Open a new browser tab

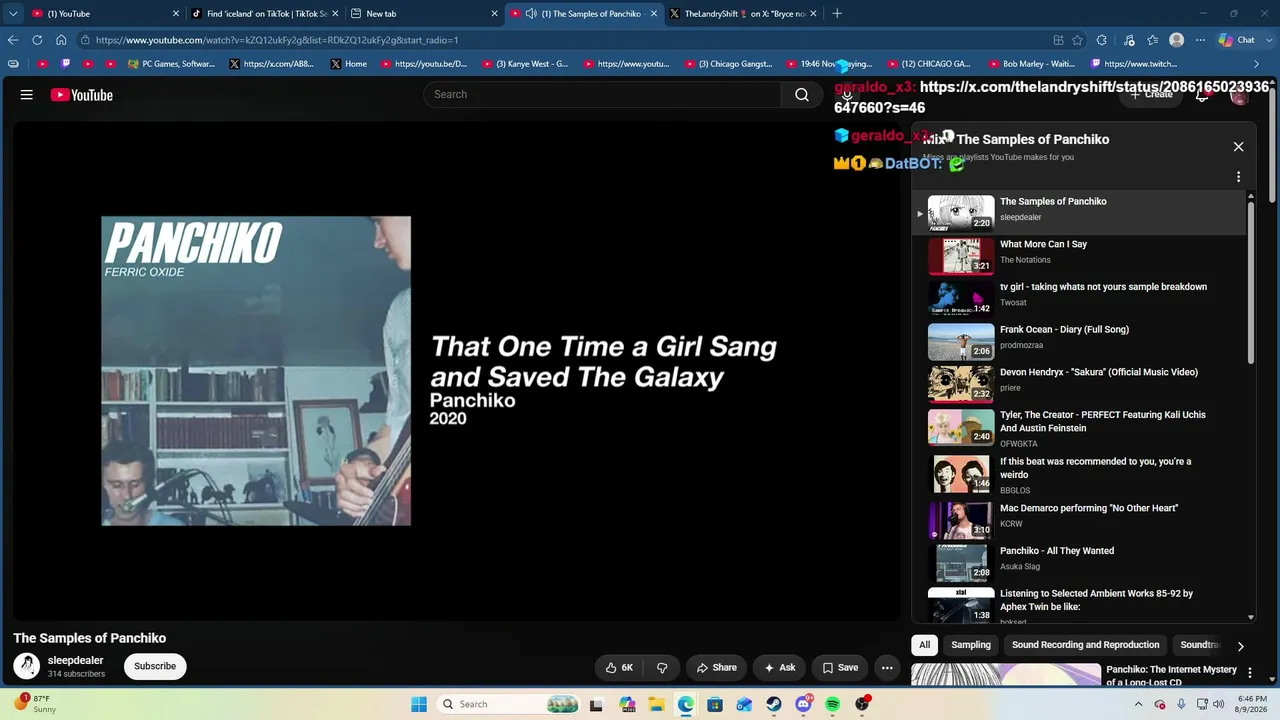[837, 14]
